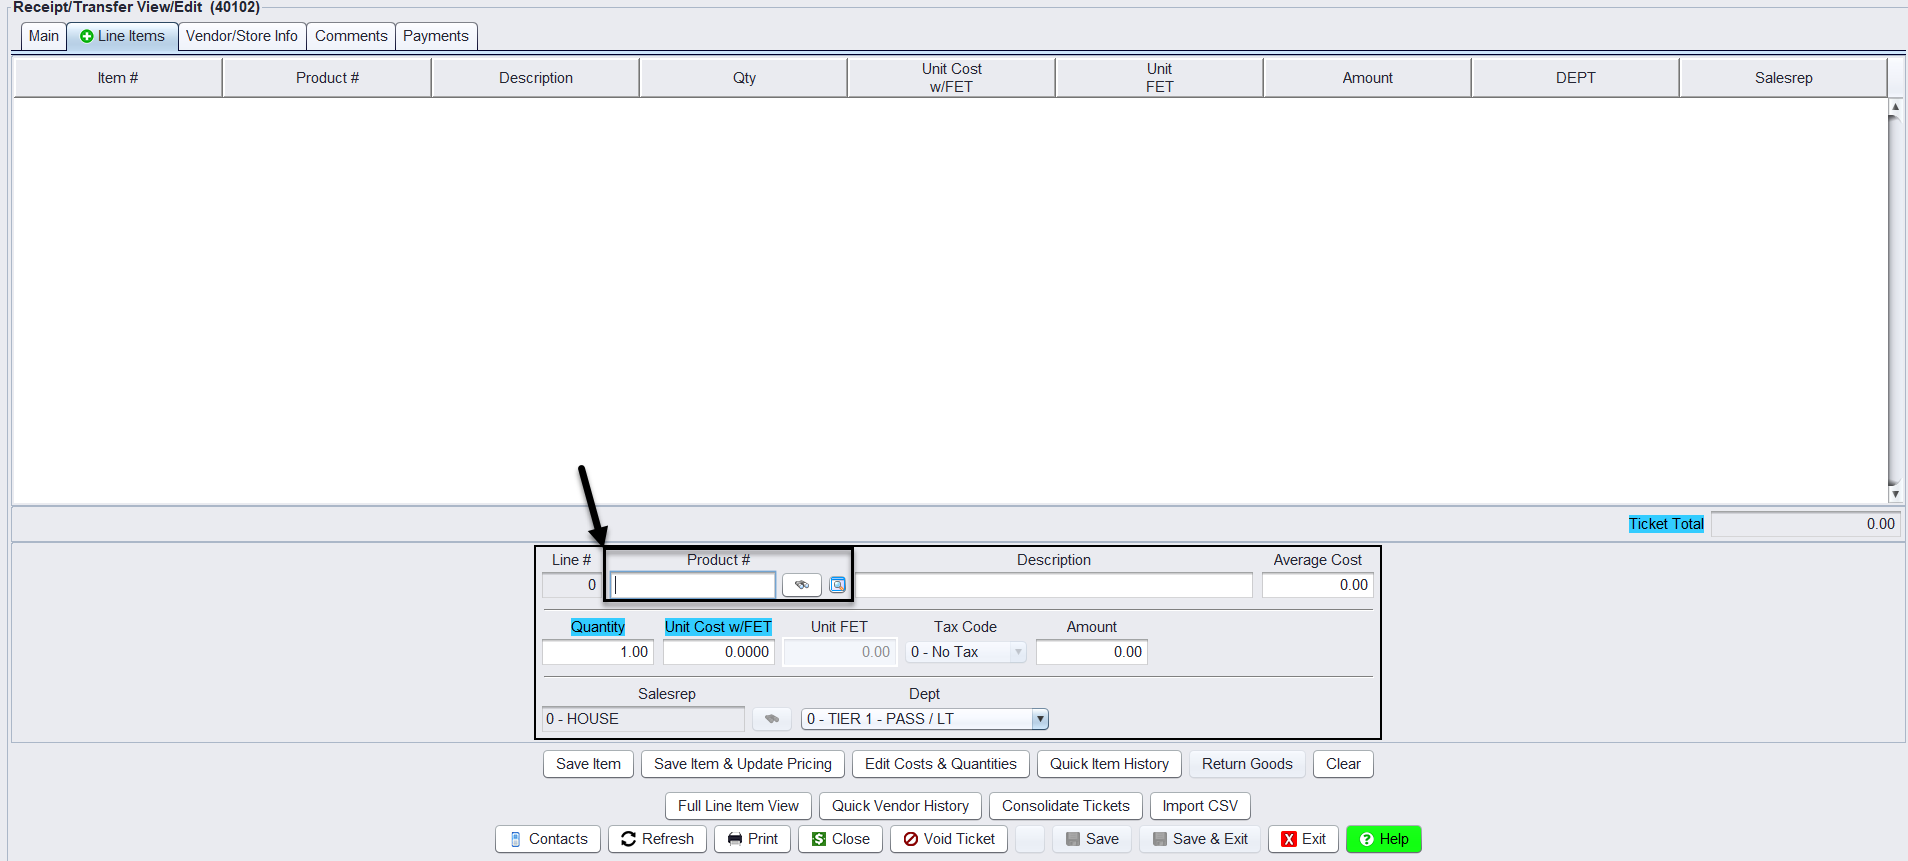Click the Void Ticket button
The image size is (1908, 861).
tap(949, 839)
